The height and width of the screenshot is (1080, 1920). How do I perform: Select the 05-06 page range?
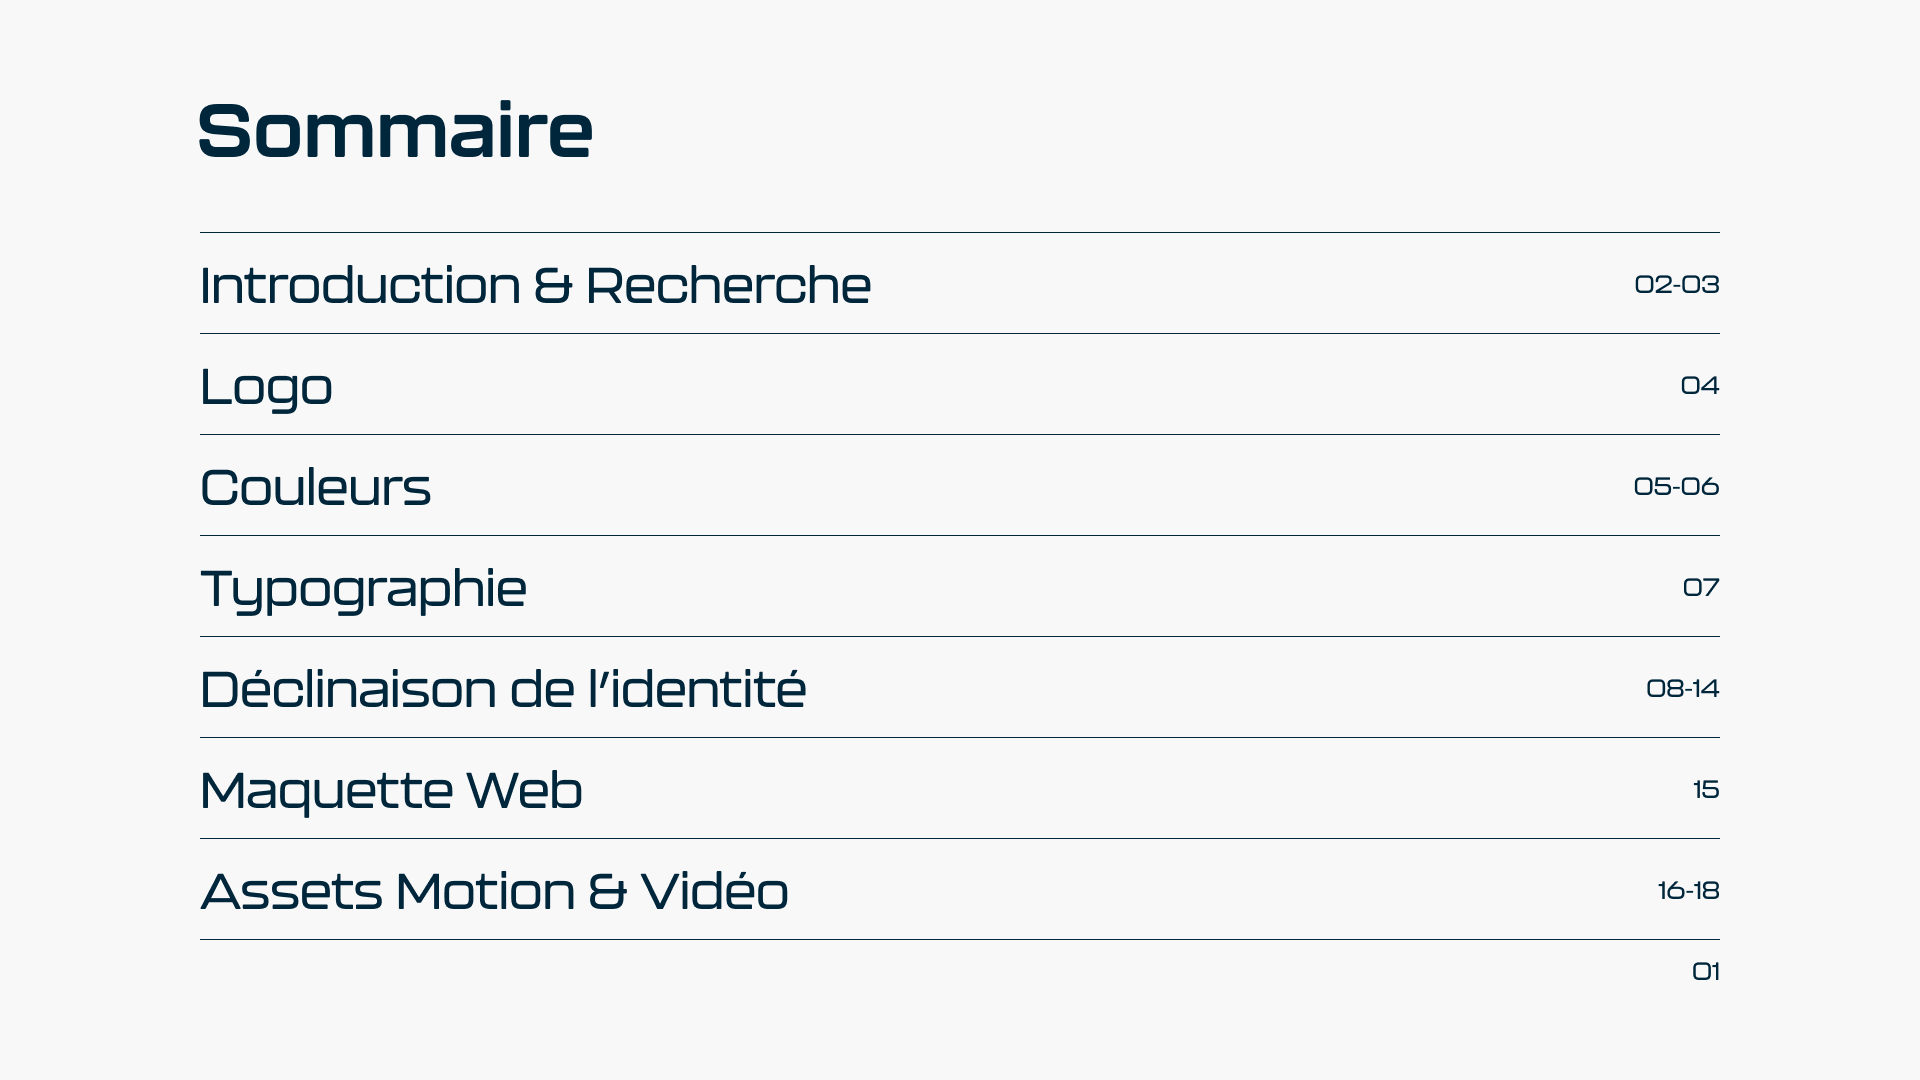[x=1676, y=487]
